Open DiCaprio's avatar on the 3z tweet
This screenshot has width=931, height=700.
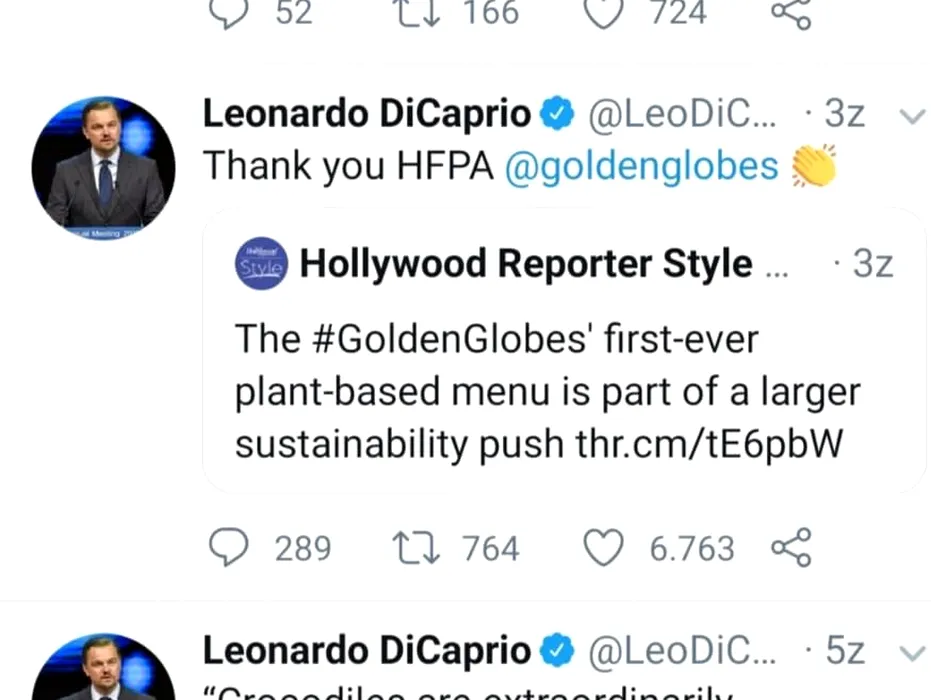104,168
